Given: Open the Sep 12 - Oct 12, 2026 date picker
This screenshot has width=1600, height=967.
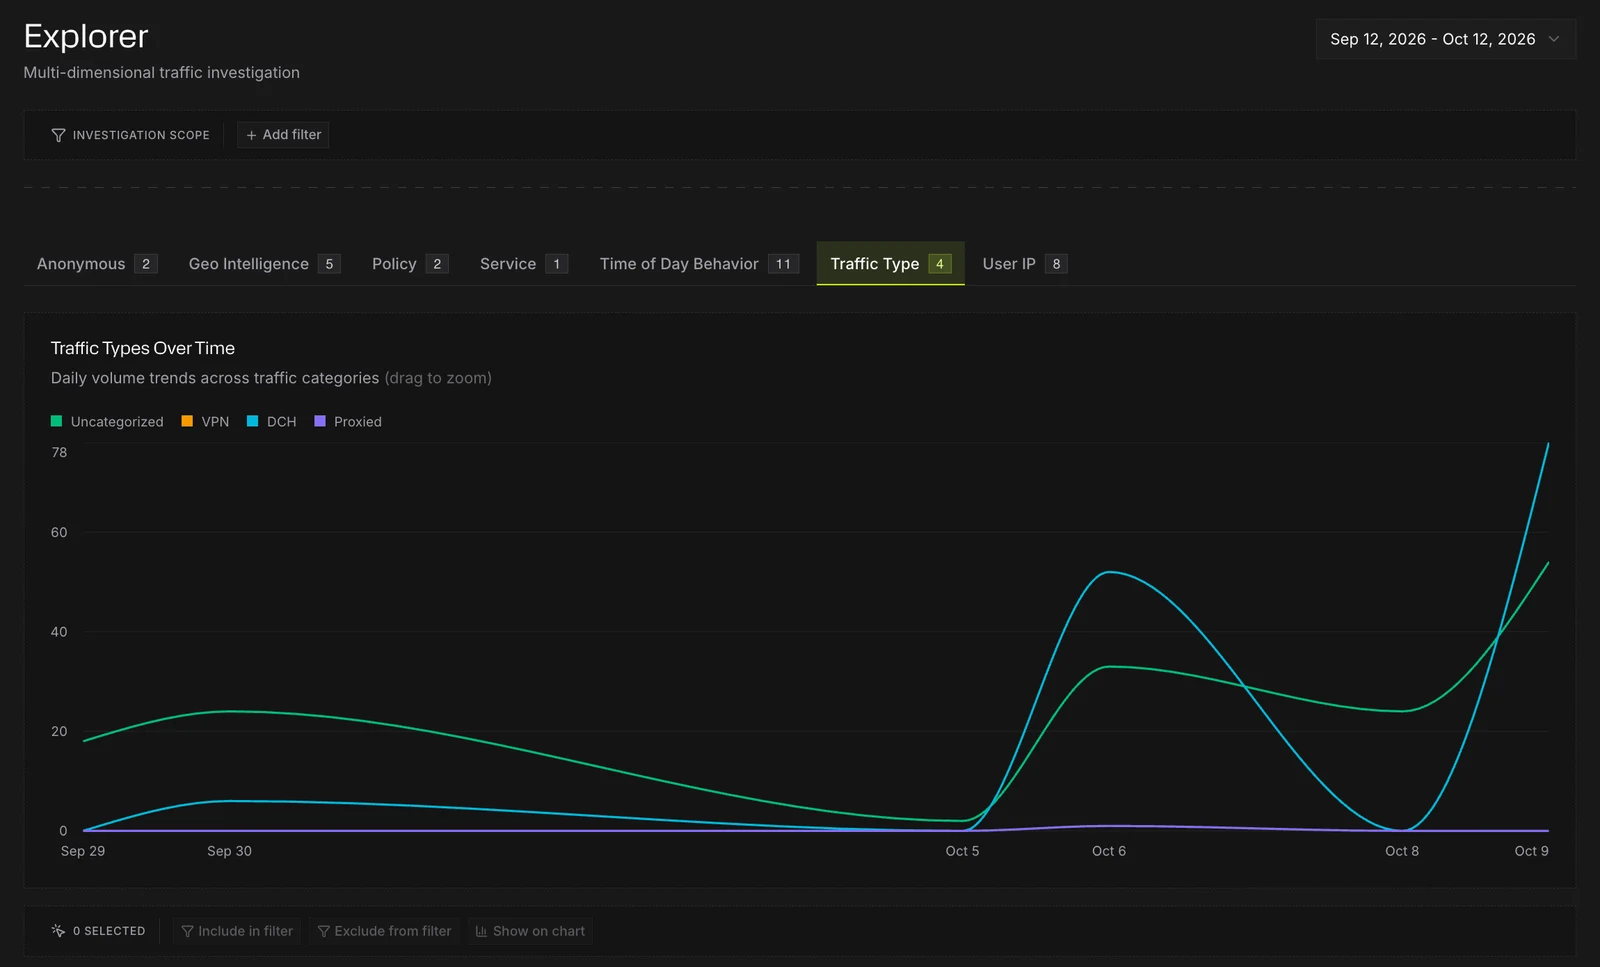Looking at the screenshot, I should coord(1445,39).
